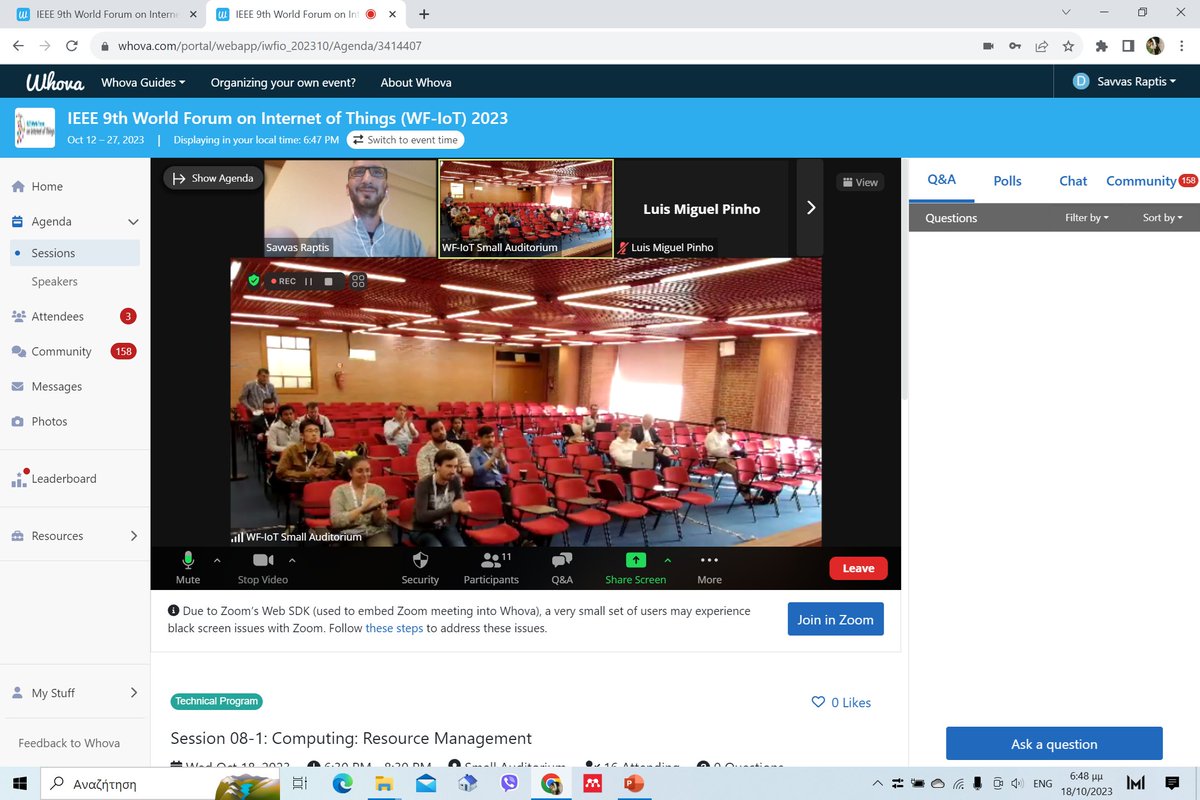Open the Whova Guides dropdown
Screen dimensions: 1200x800
[144, 82]
